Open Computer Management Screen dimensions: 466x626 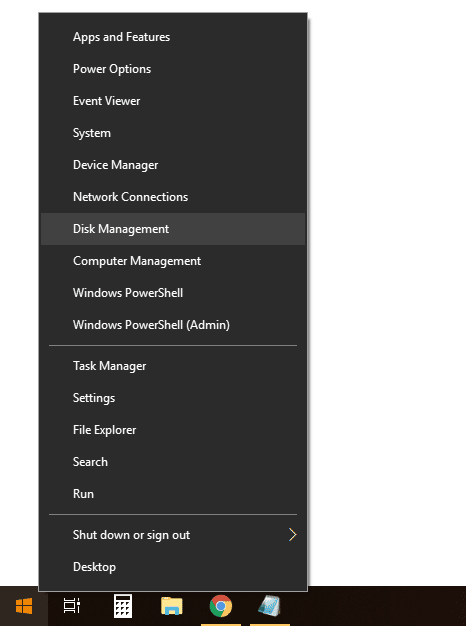(x=173, y=261)
